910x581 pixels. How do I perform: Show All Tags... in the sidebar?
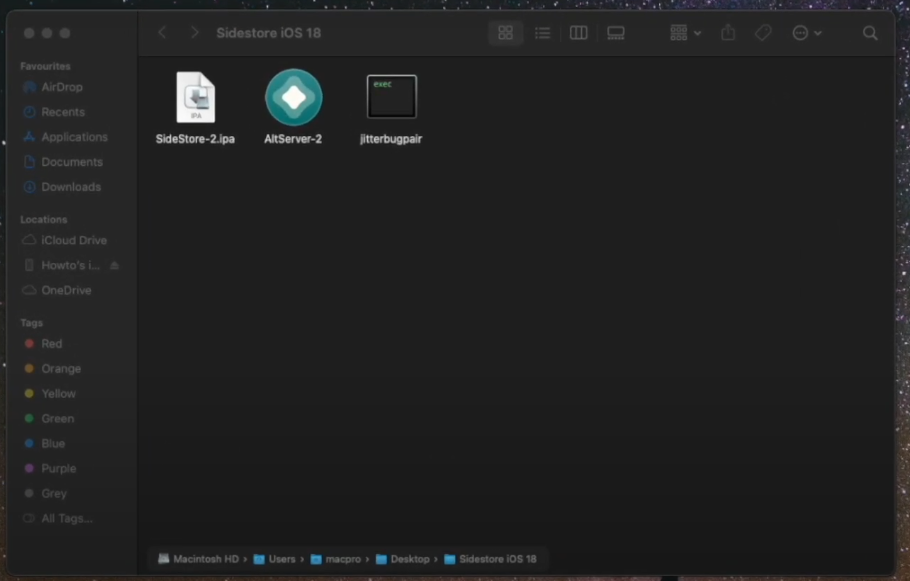(x=67, y=518)
